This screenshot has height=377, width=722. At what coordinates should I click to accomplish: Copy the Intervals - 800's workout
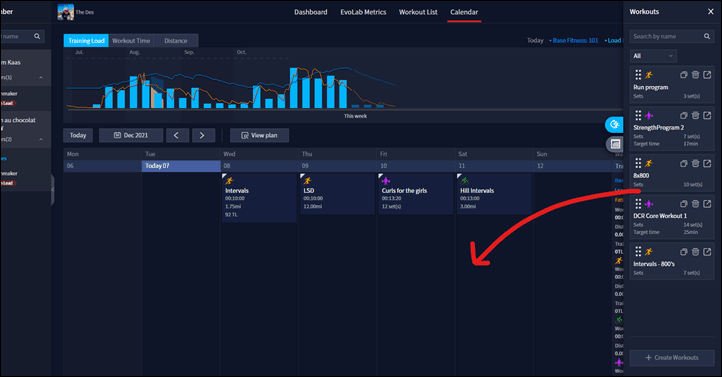click(x=684, y=252)
